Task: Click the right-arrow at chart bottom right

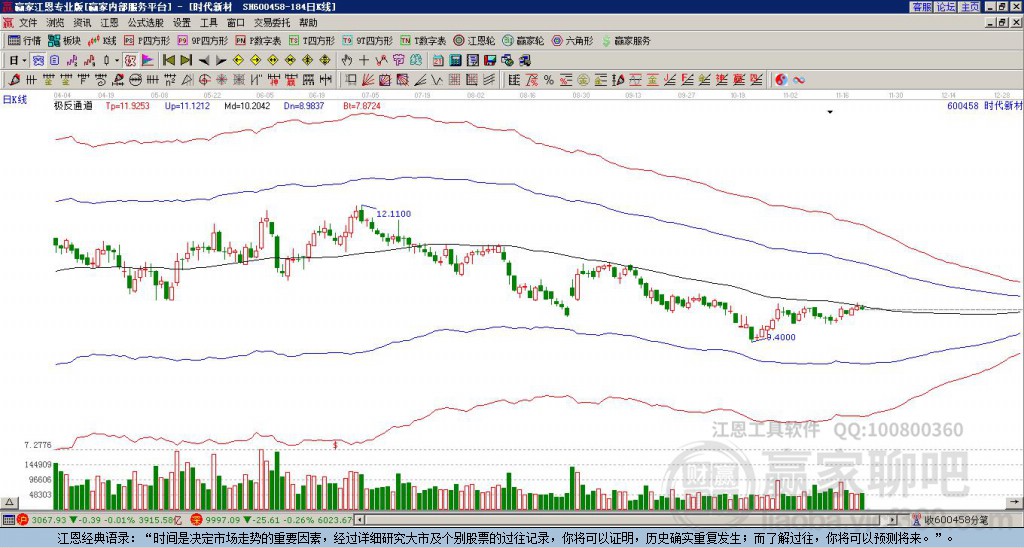Action: click(x=1015, y=502)
